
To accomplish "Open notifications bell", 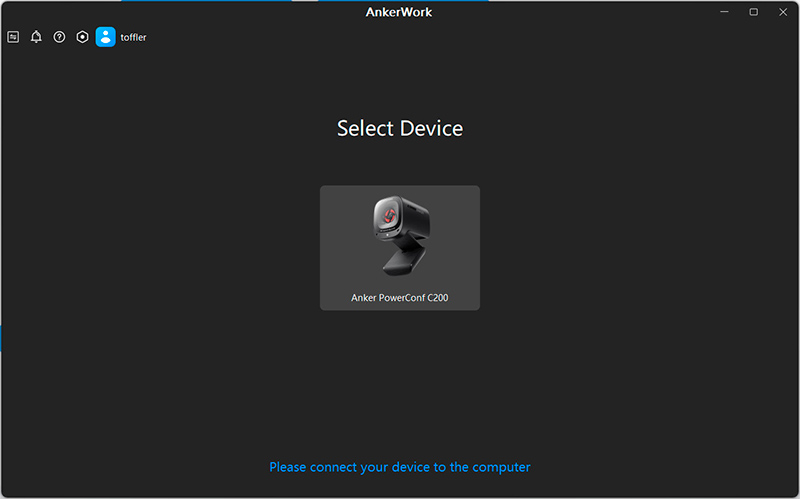I will (36, 37).
